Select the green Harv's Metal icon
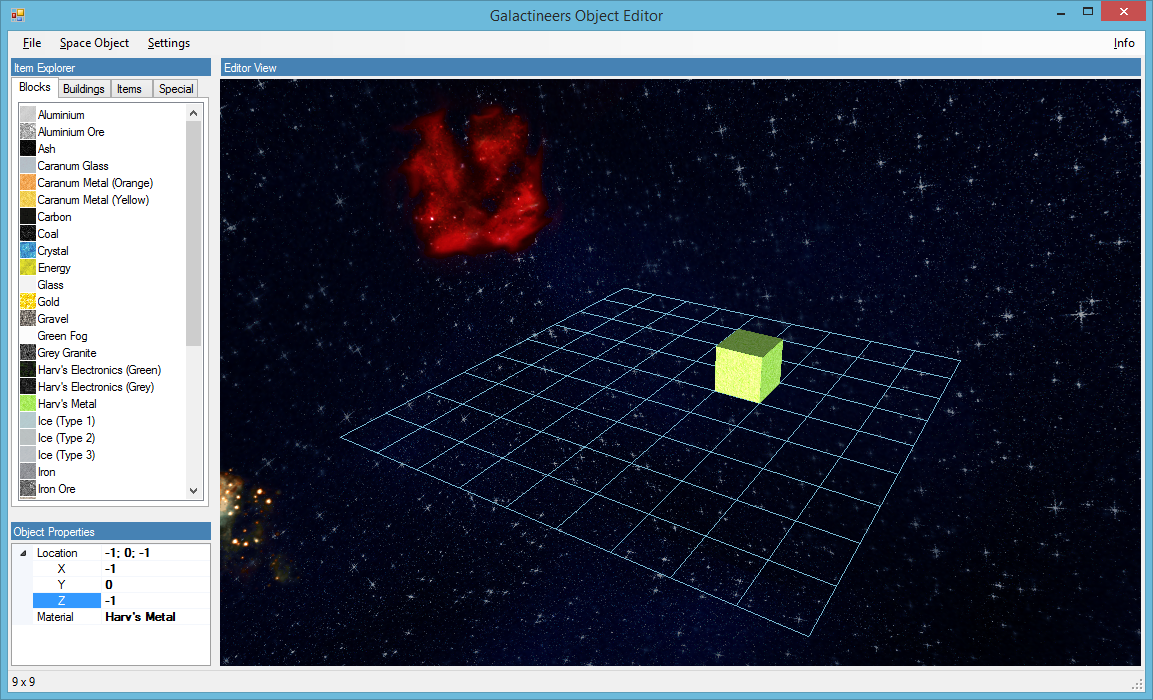The height and width of the screenshot is (700, 1153). (x=28, y=404)
